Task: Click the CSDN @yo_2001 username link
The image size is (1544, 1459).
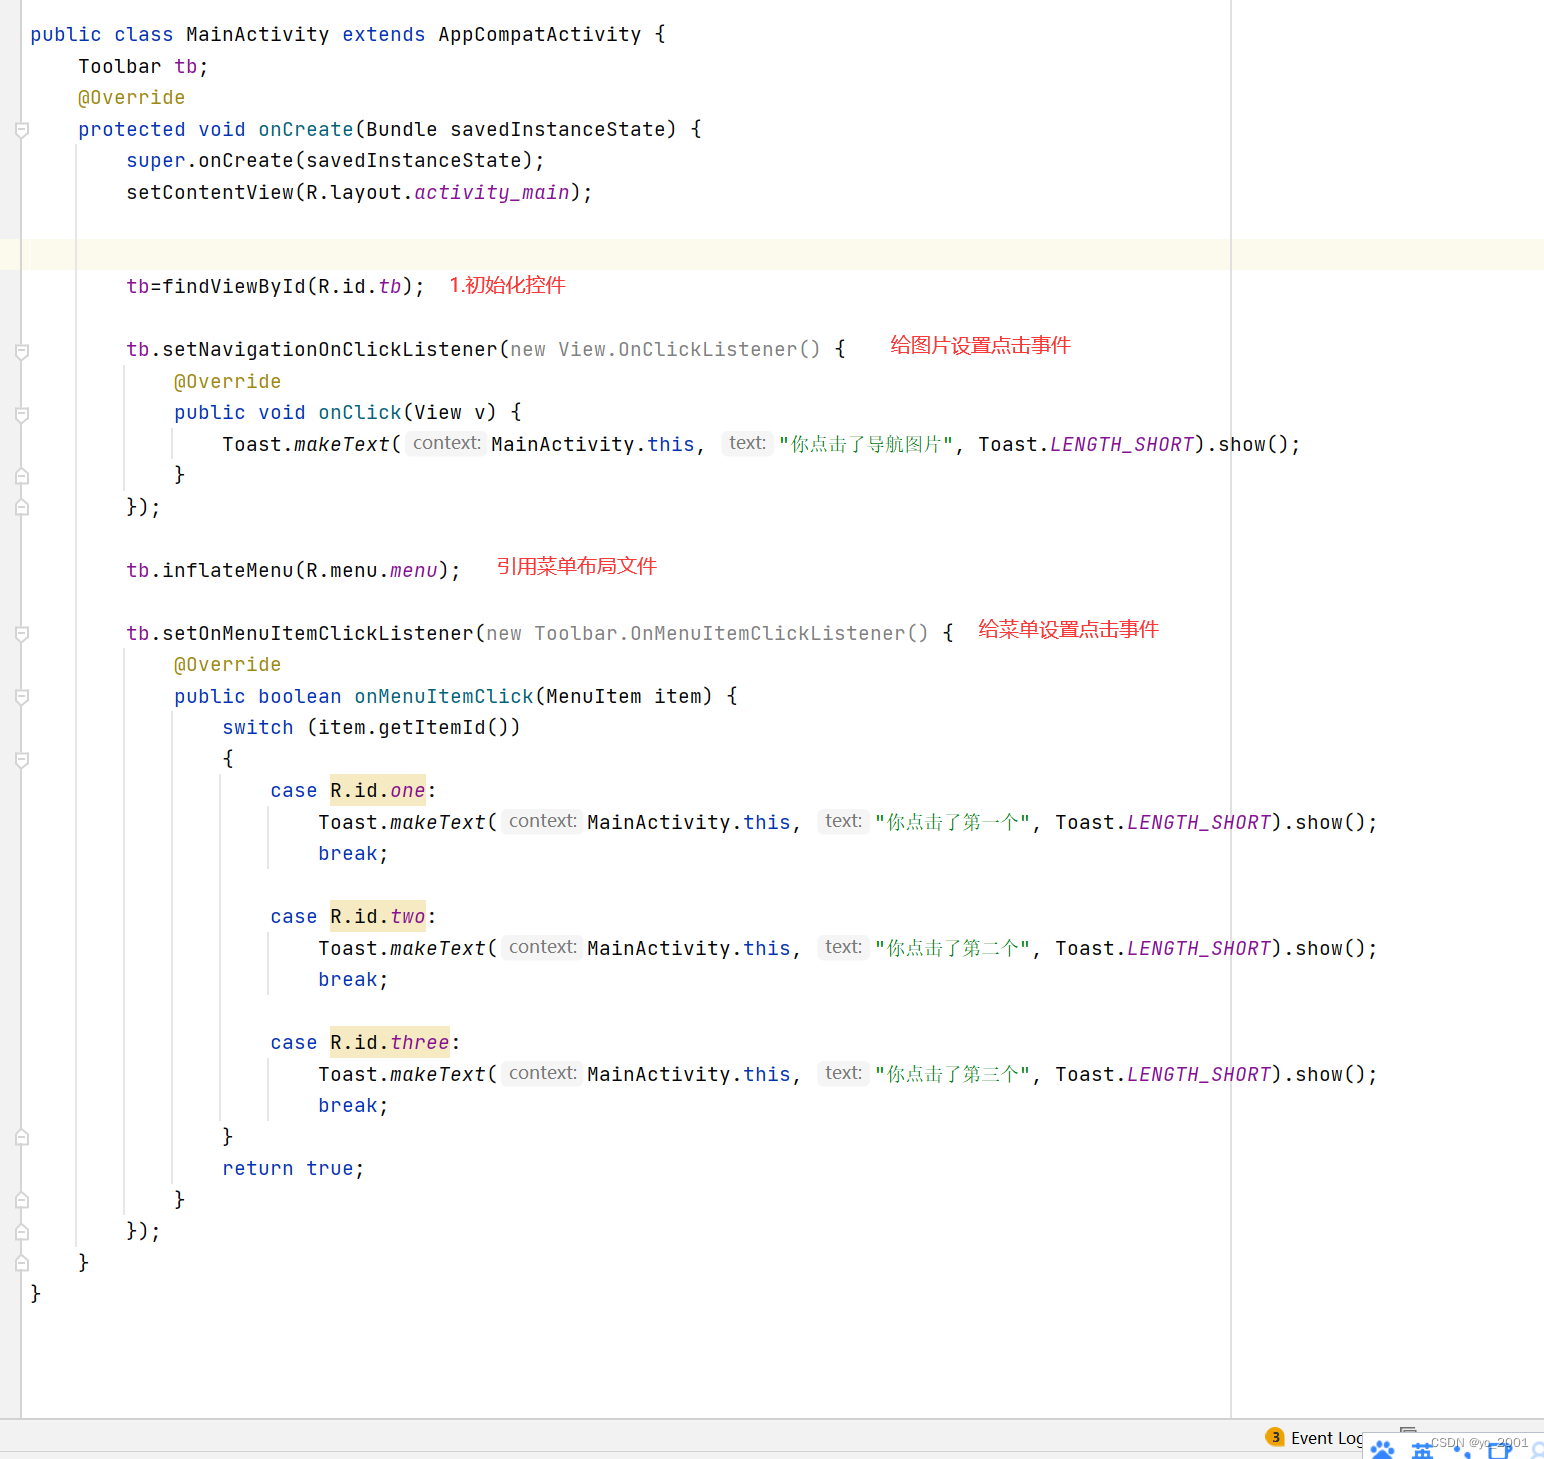Action: (1477, 1443)
